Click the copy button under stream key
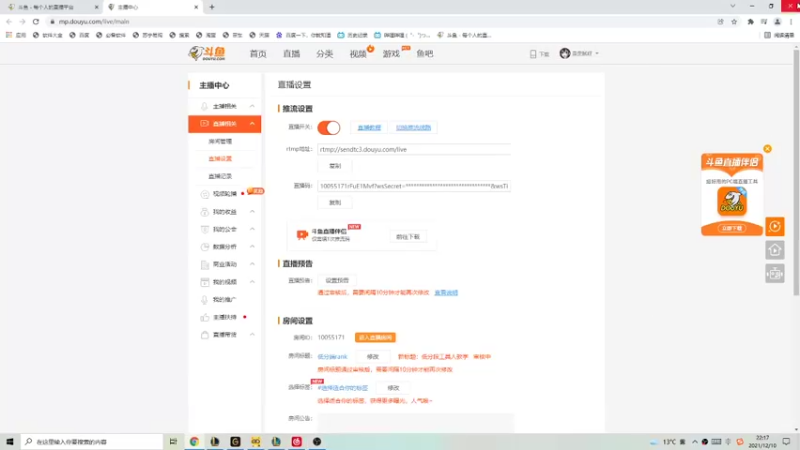 click(335, 203)
